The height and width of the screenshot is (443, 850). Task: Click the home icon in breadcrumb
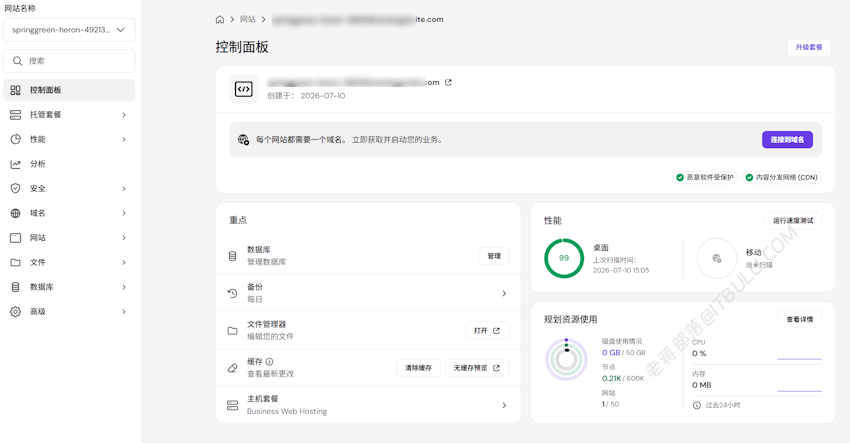coord(220,20)
